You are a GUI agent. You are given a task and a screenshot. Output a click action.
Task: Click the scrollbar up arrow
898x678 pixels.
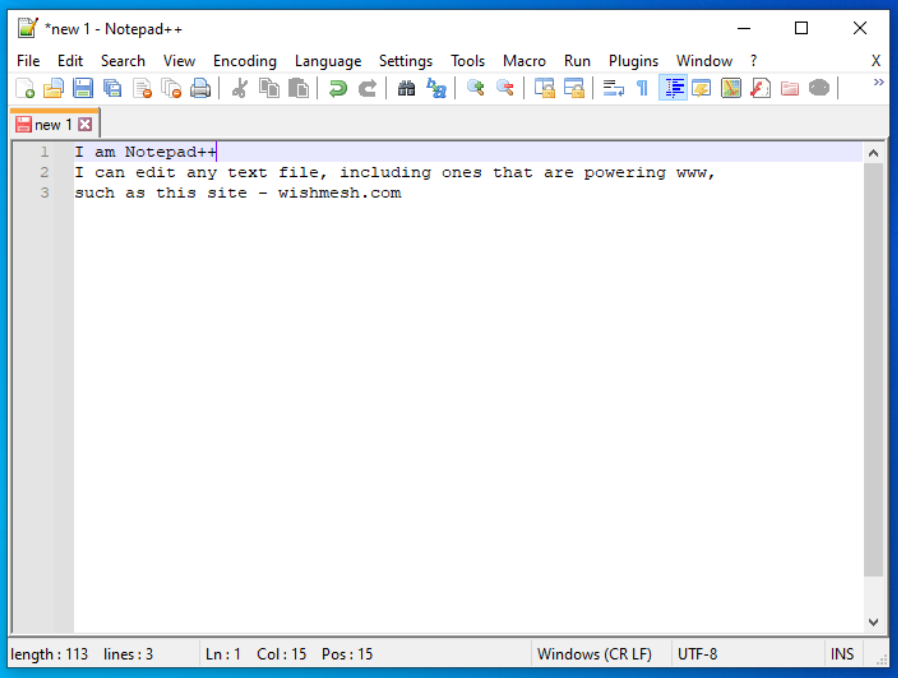(873, 153)
